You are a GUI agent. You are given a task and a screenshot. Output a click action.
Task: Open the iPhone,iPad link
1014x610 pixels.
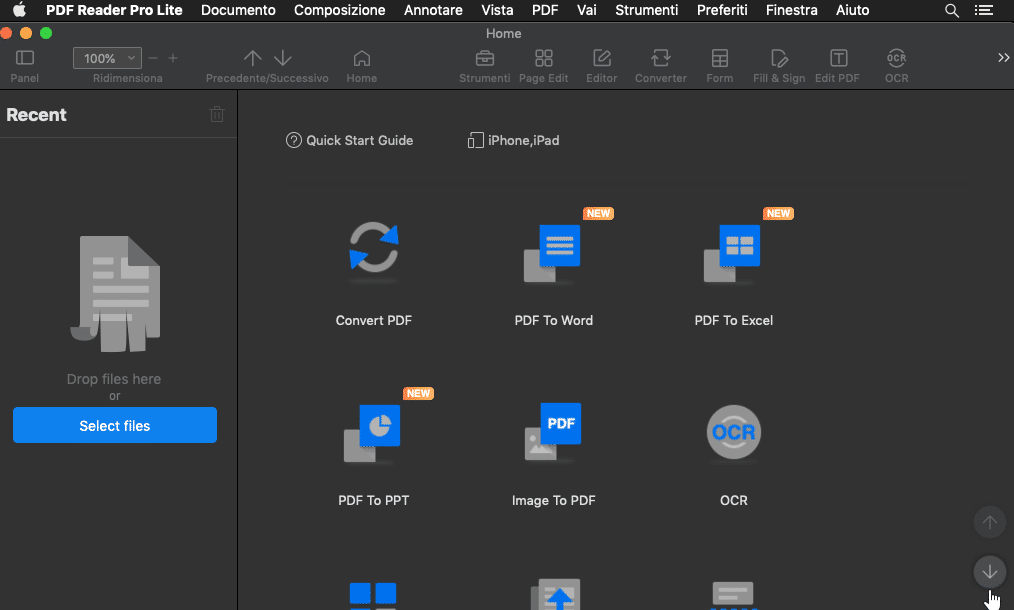pyautogui.click(x=513, y=140)
